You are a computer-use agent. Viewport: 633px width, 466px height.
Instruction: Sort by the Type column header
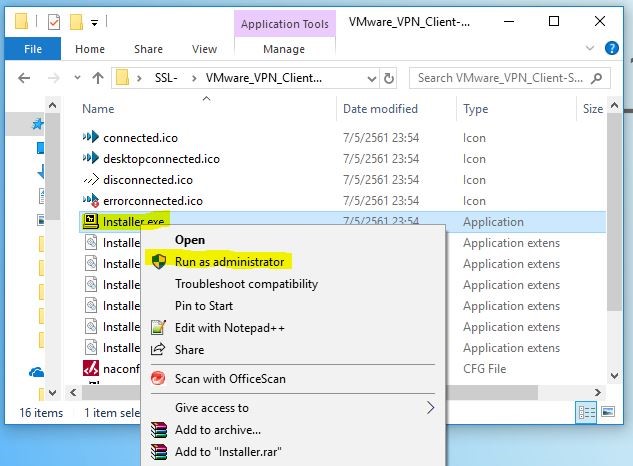click(475, 109)
